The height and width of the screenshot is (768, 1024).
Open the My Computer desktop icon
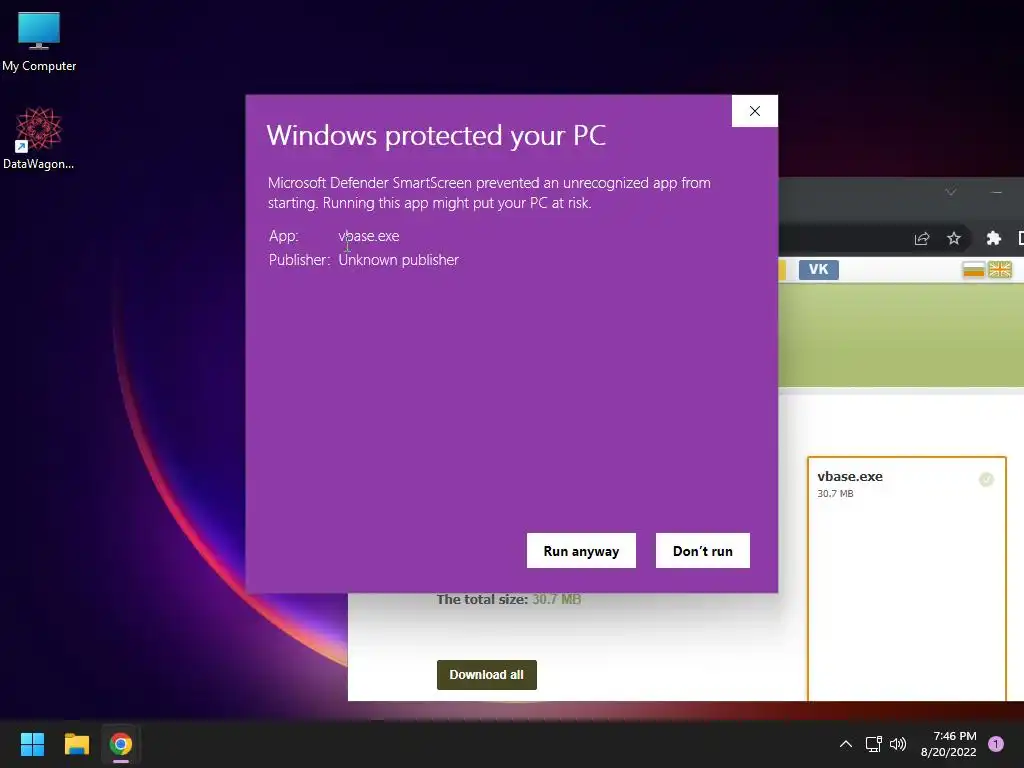pyautogui.click(x=39, y=41)
